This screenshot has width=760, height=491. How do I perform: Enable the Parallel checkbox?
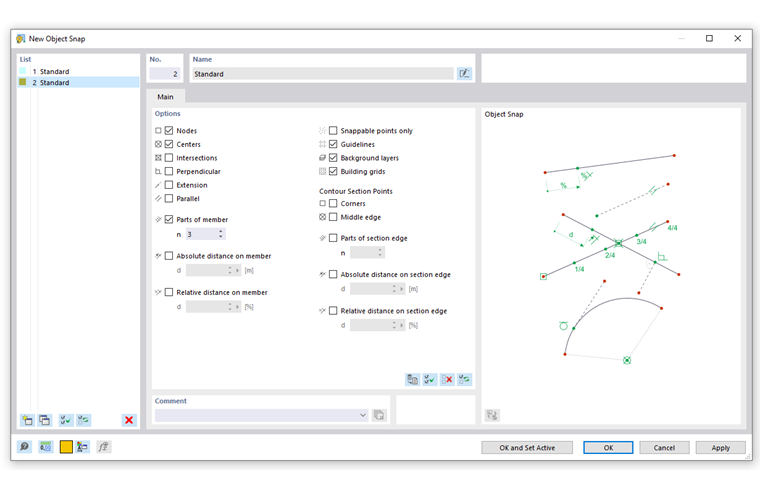click(169, 199)
